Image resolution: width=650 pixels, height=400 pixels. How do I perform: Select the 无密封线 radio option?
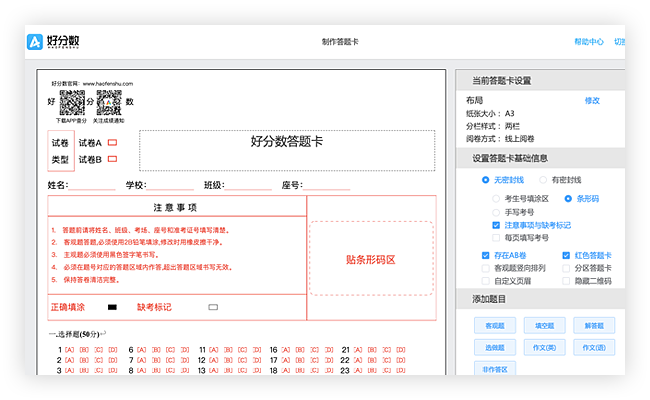click(486, 180)
